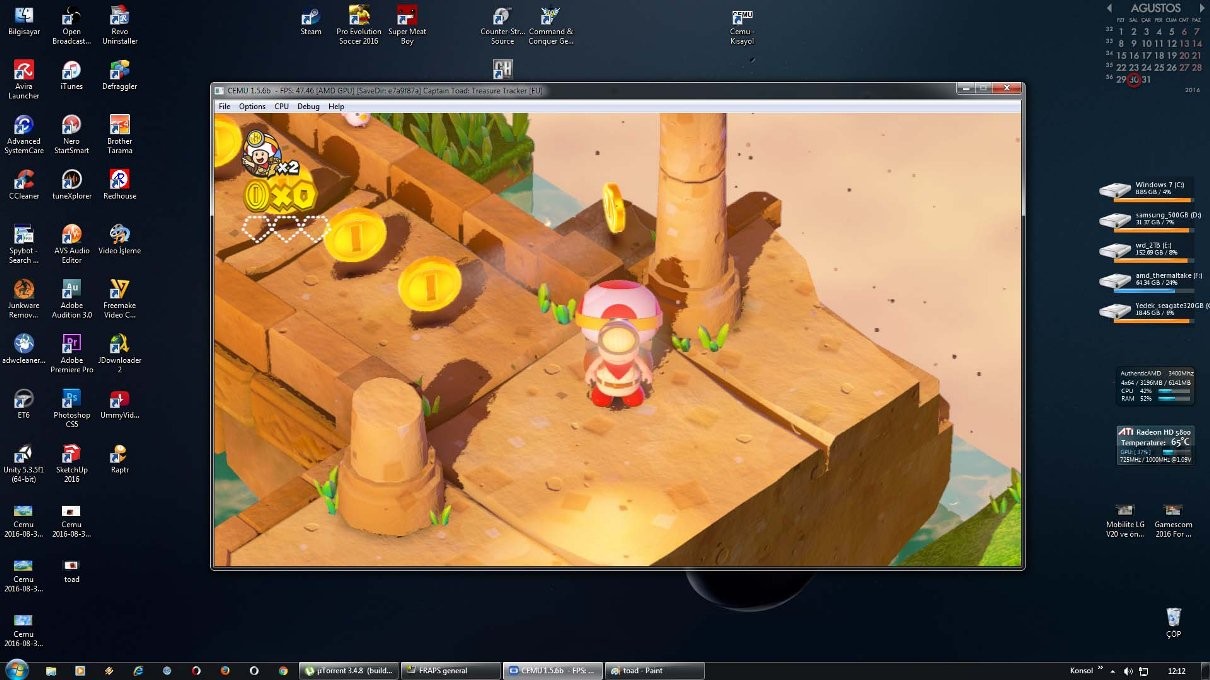This screenshot has width=1210, height=680.
Task: Click the Radeon HD 5800 temperature gadget
Action: (1155, 445)
